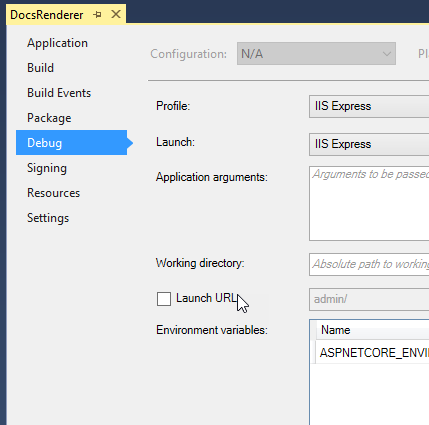Go to Build Events page

pyautogui.click(x=59, y=93)
